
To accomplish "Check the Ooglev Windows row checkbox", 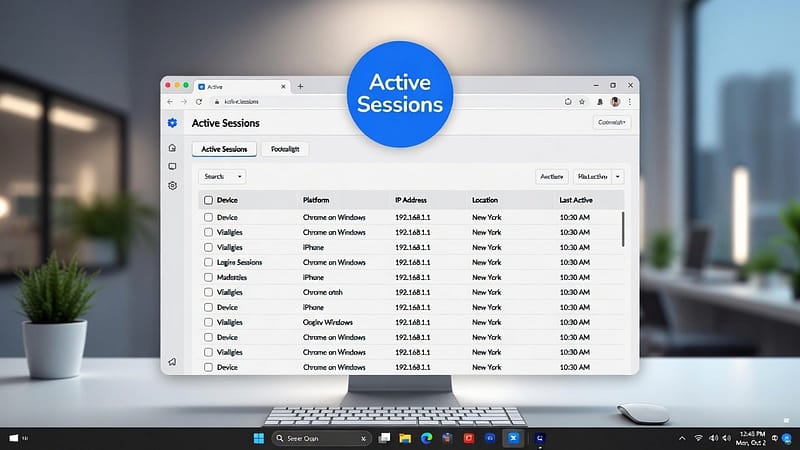I will coord(208,322).
